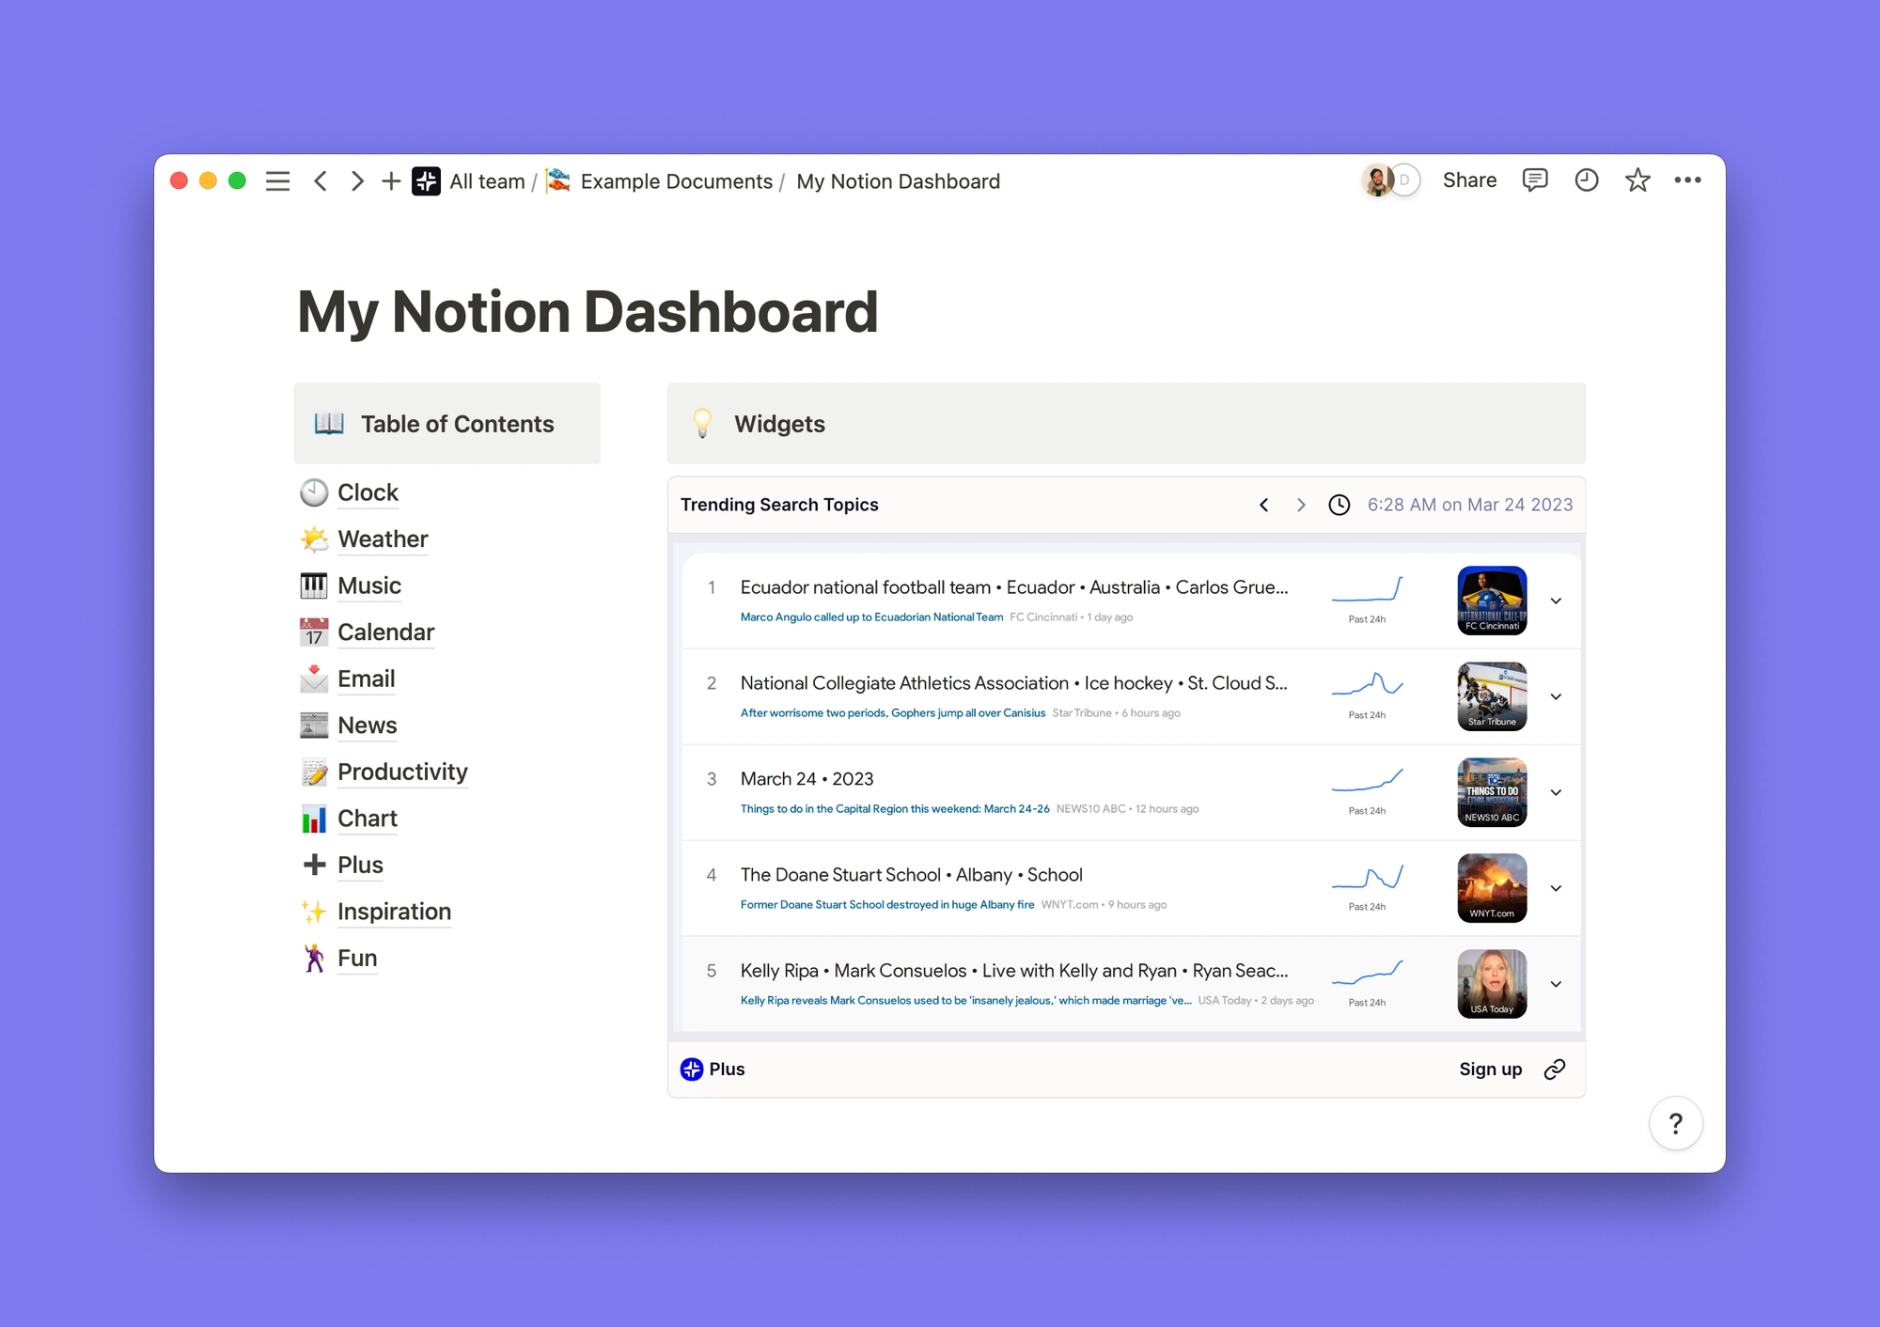
Task: Click the WNYT.com fire thumbnail
Action: 1492,889
